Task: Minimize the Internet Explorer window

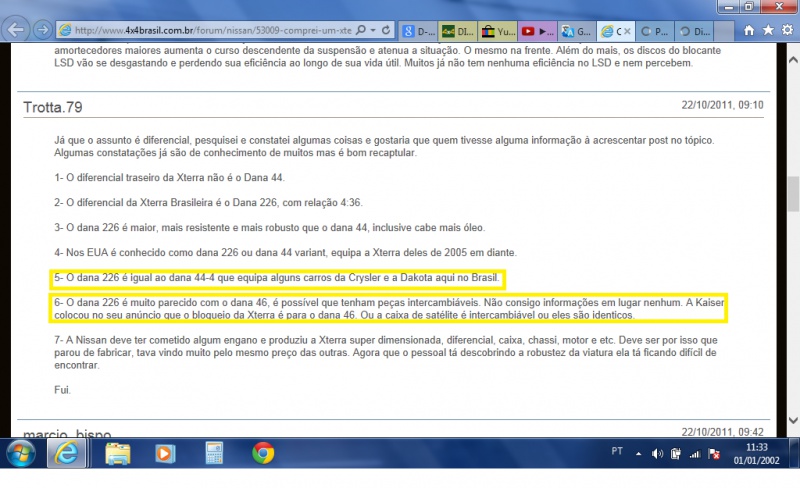Action: [x=729, y=7]
